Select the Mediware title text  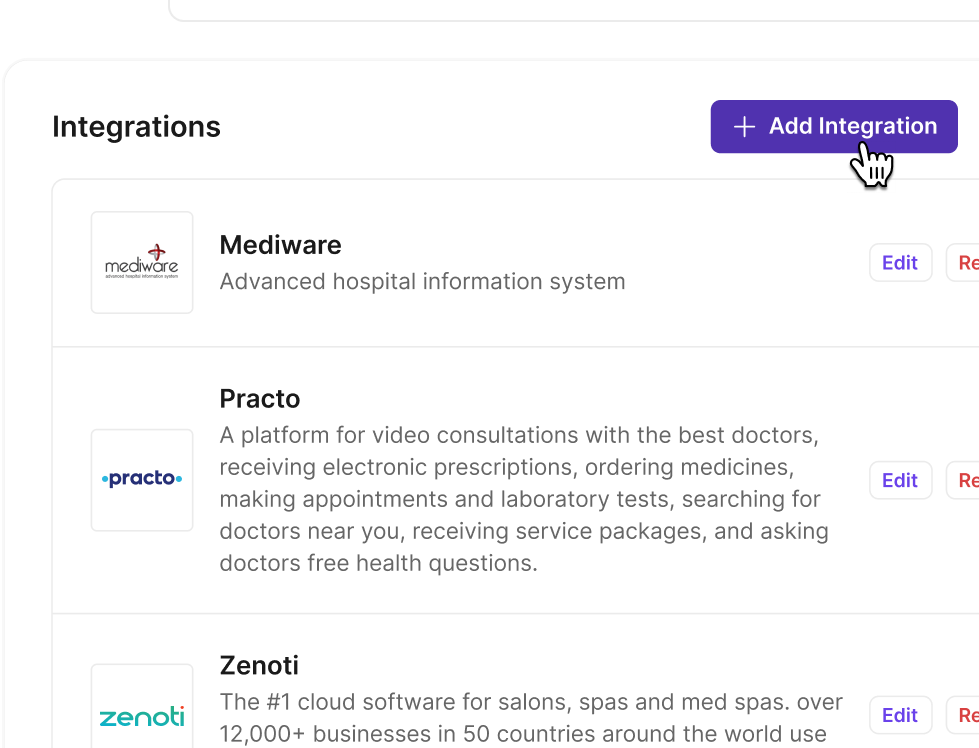point(280,245)
